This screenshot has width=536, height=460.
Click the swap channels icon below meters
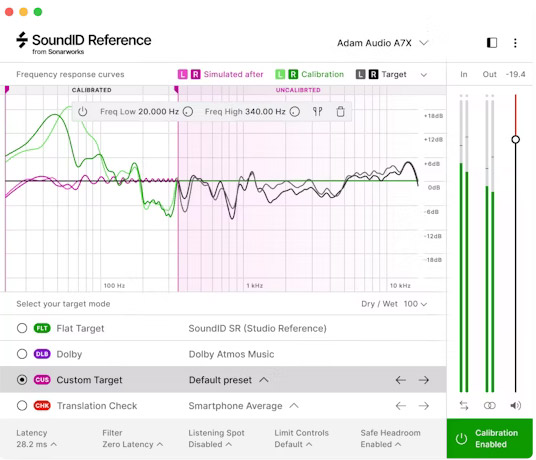464,406
